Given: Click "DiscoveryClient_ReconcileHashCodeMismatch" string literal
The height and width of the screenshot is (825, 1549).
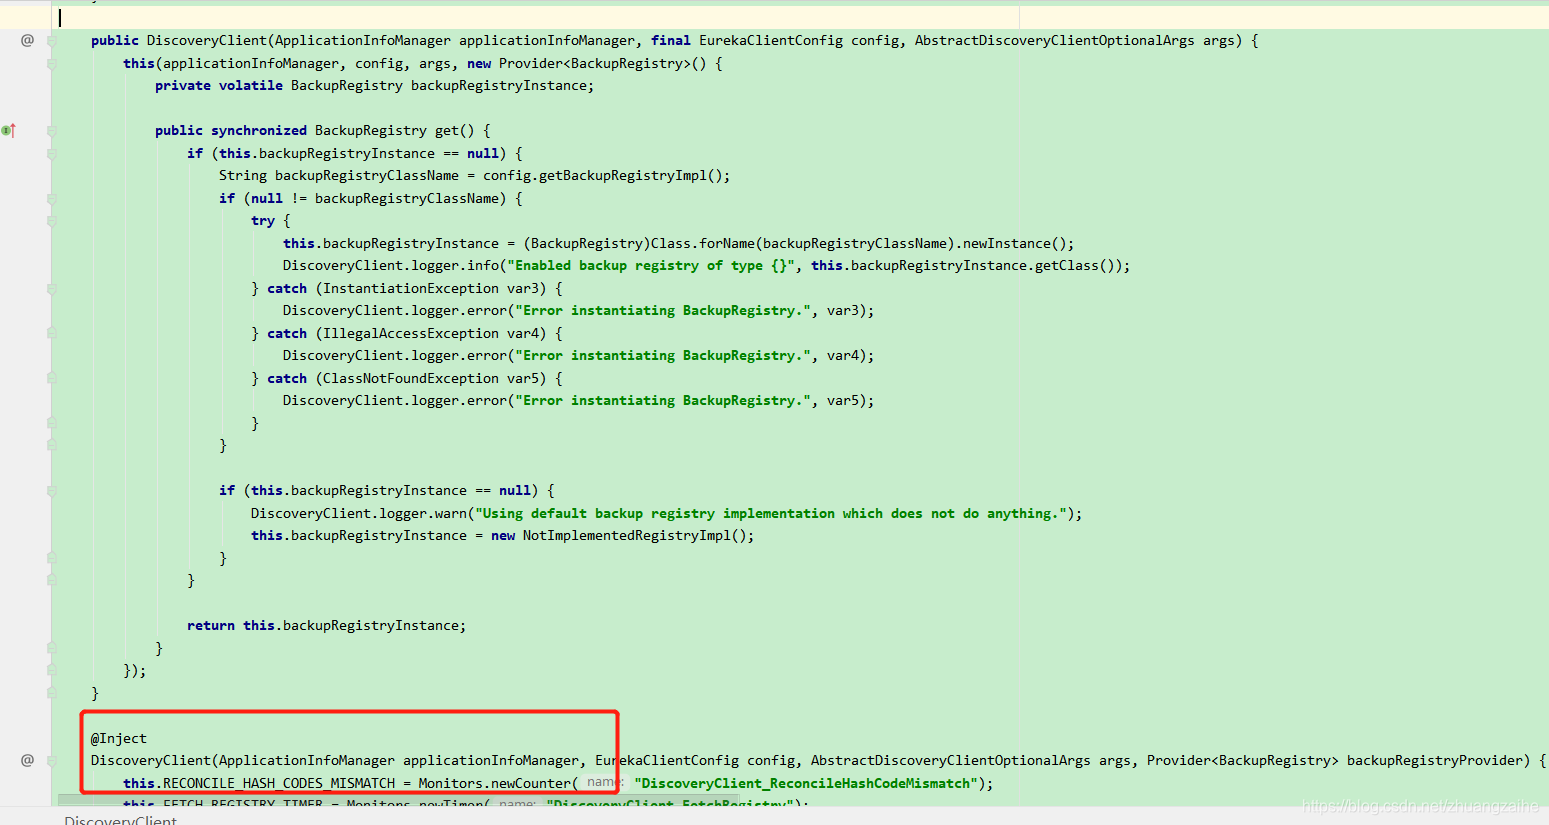Looking at the screenshot, I should tap(806, 783).
